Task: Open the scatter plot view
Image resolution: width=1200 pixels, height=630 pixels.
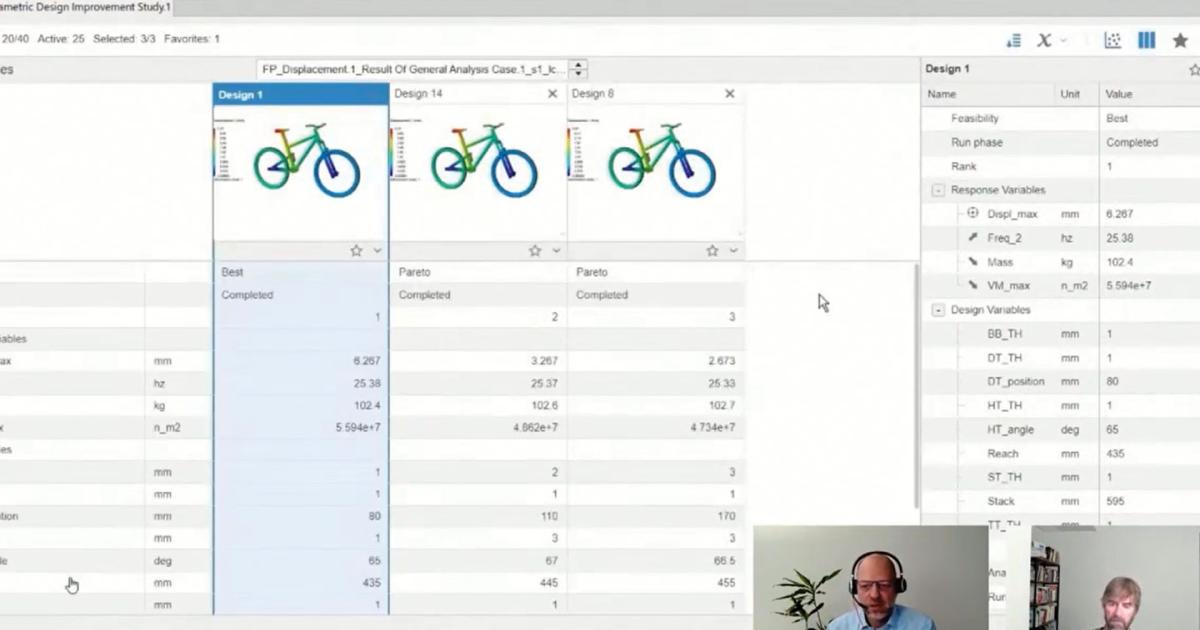Action: point(1111,40)
